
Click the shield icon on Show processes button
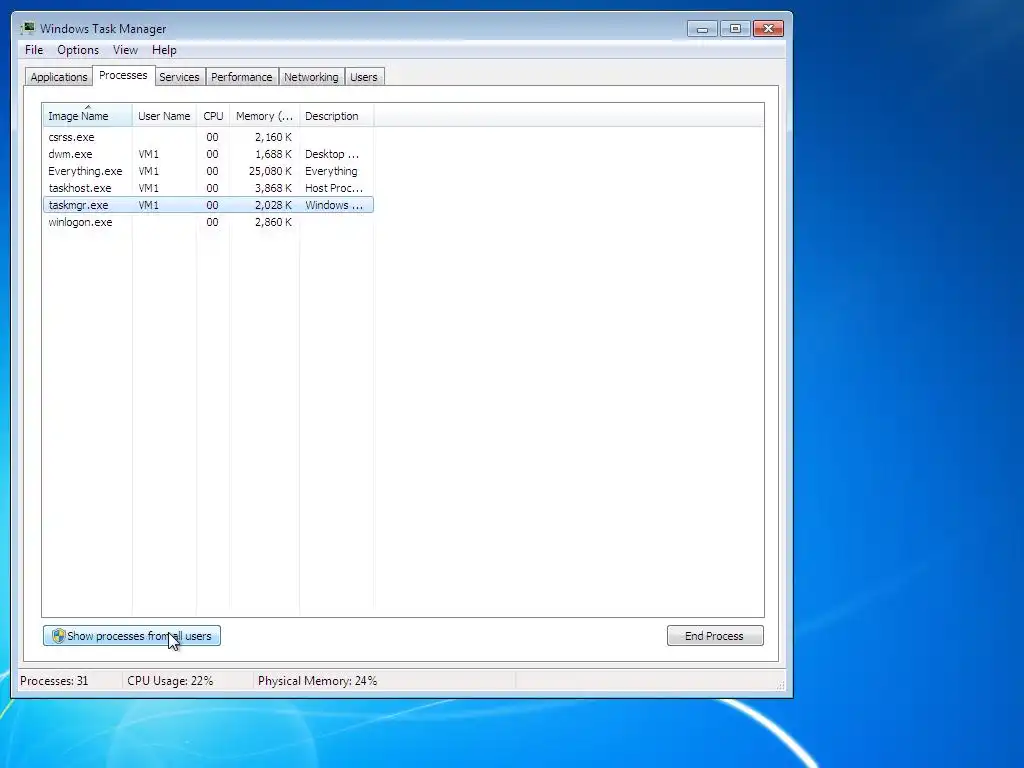[x=58, y=635]
